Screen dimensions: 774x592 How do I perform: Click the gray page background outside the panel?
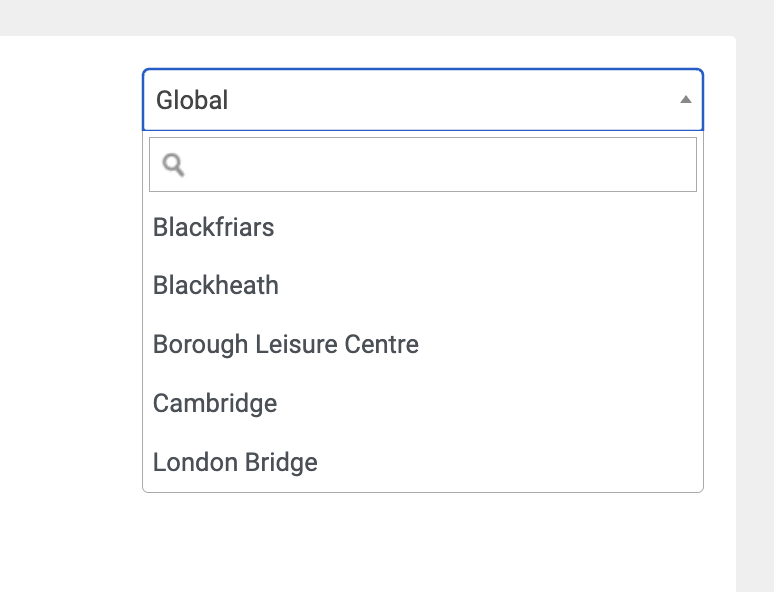click(385, 17)
